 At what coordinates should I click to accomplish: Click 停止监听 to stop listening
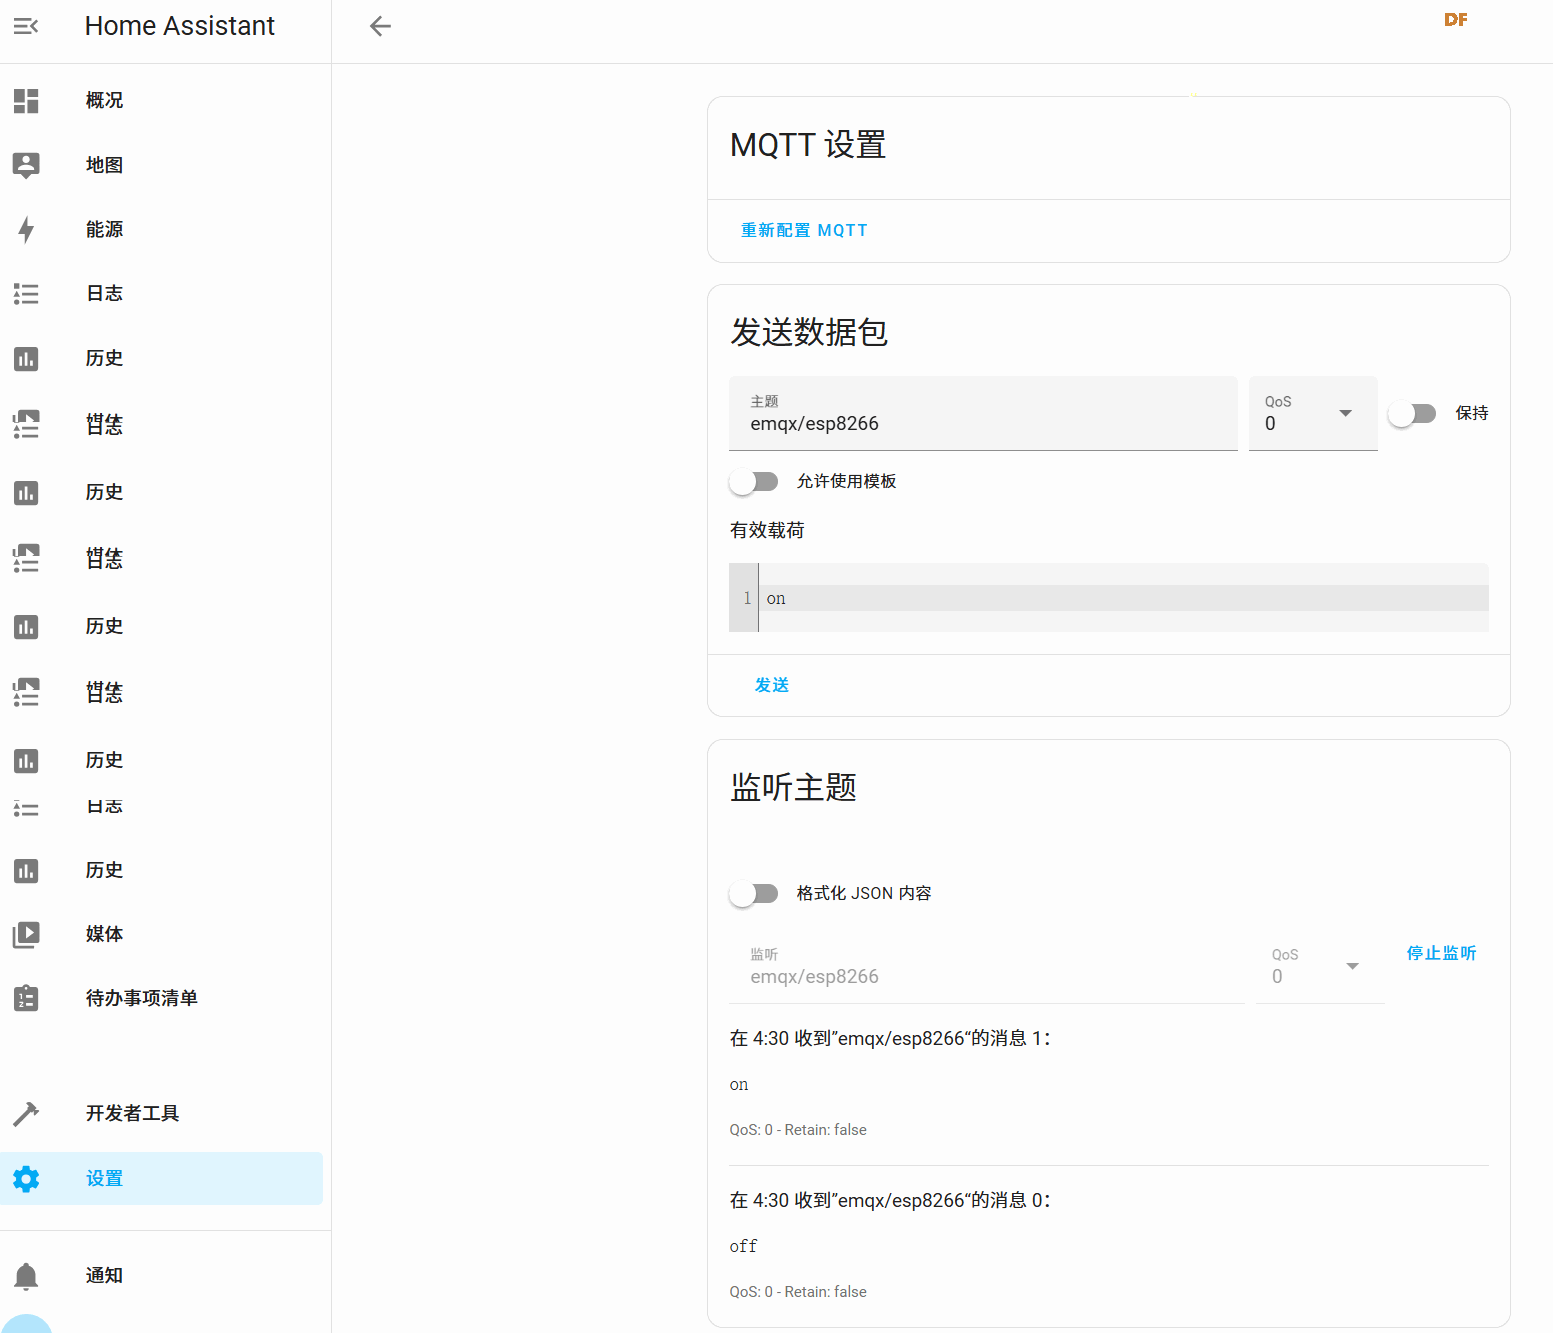1441,953
